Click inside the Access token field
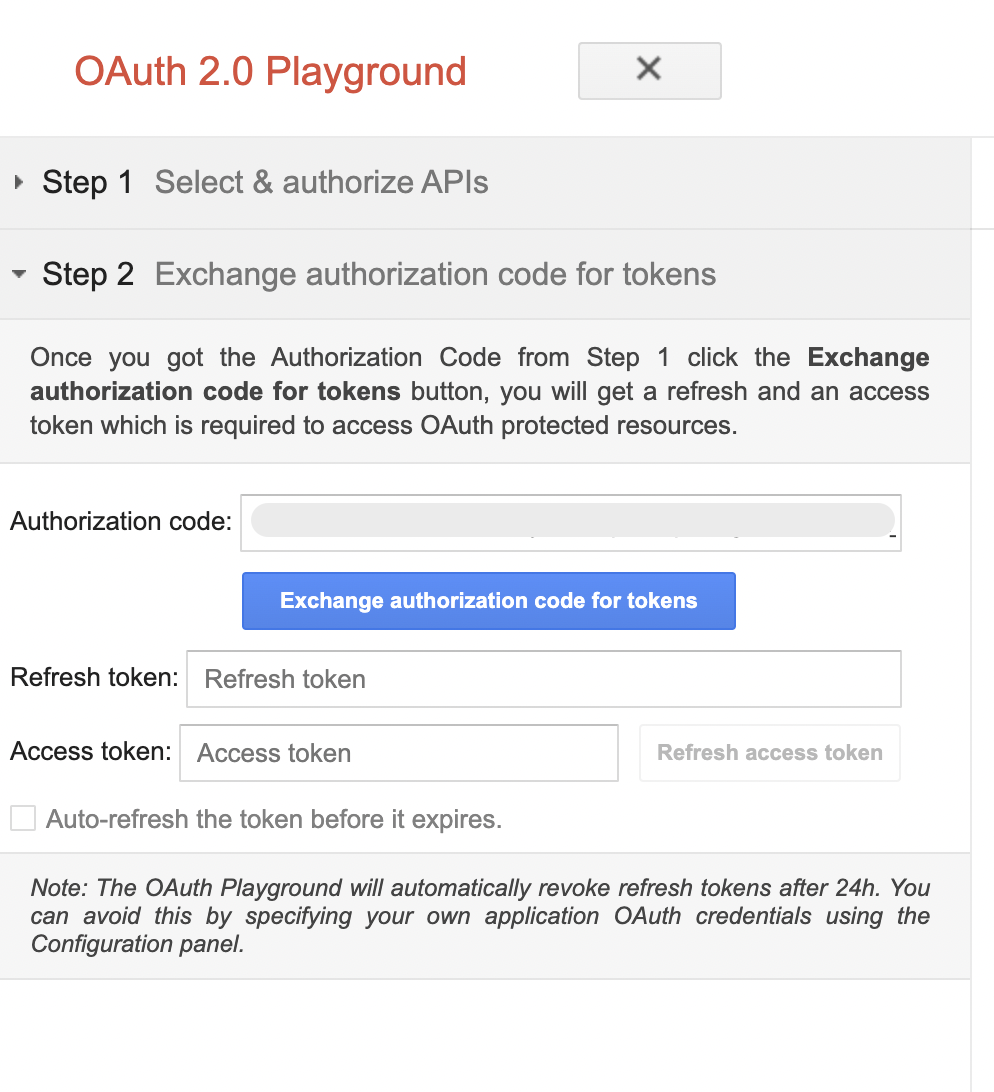This screenshot has height=1092, width=994. 398,752
